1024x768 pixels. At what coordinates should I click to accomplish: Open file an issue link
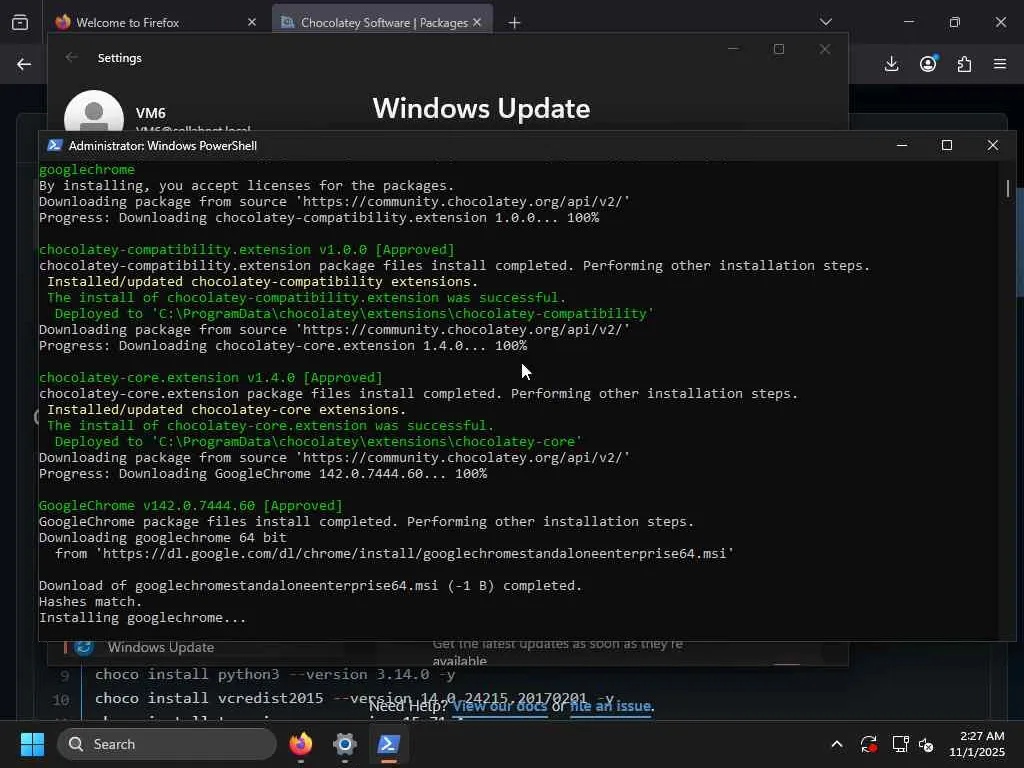click(x=610, y=706)
